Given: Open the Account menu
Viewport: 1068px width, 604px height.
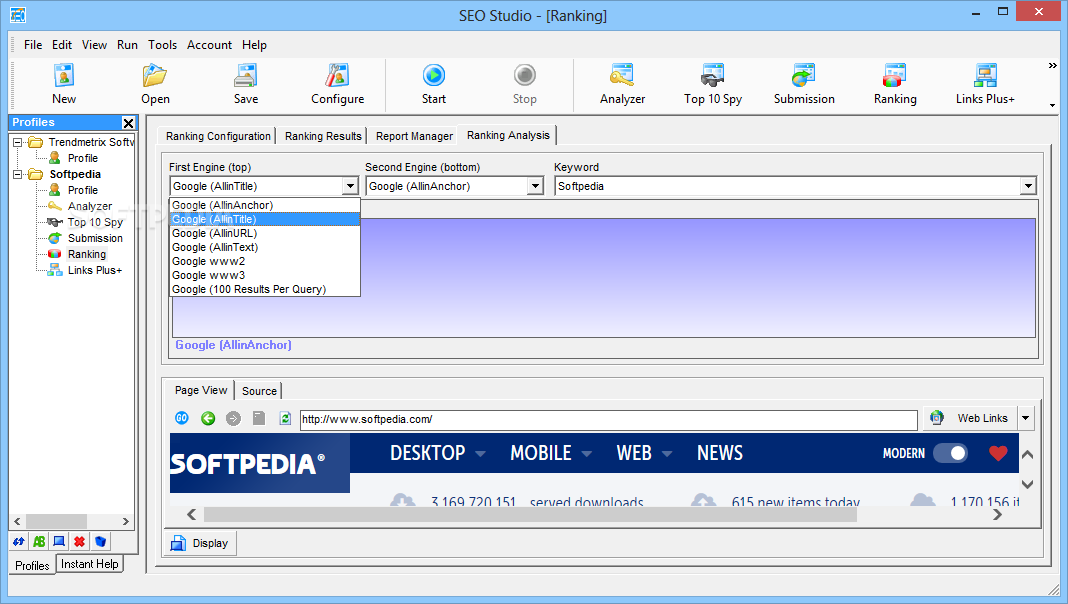Looking at the screenshot, I should pos(209,45).
